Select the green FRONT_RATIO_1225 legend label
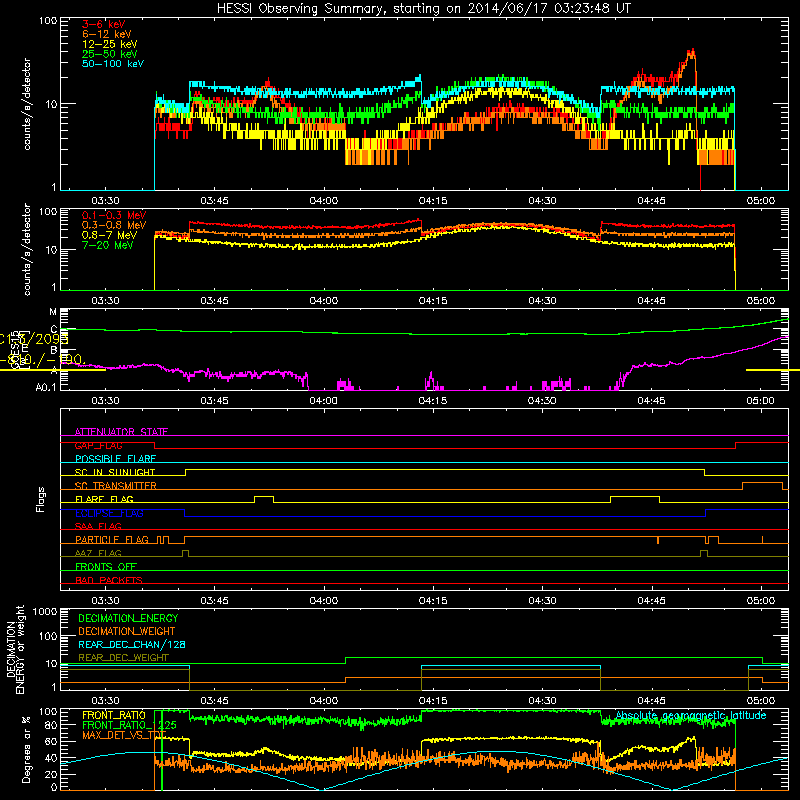This screenshot has width=800, height=800. 129,725
